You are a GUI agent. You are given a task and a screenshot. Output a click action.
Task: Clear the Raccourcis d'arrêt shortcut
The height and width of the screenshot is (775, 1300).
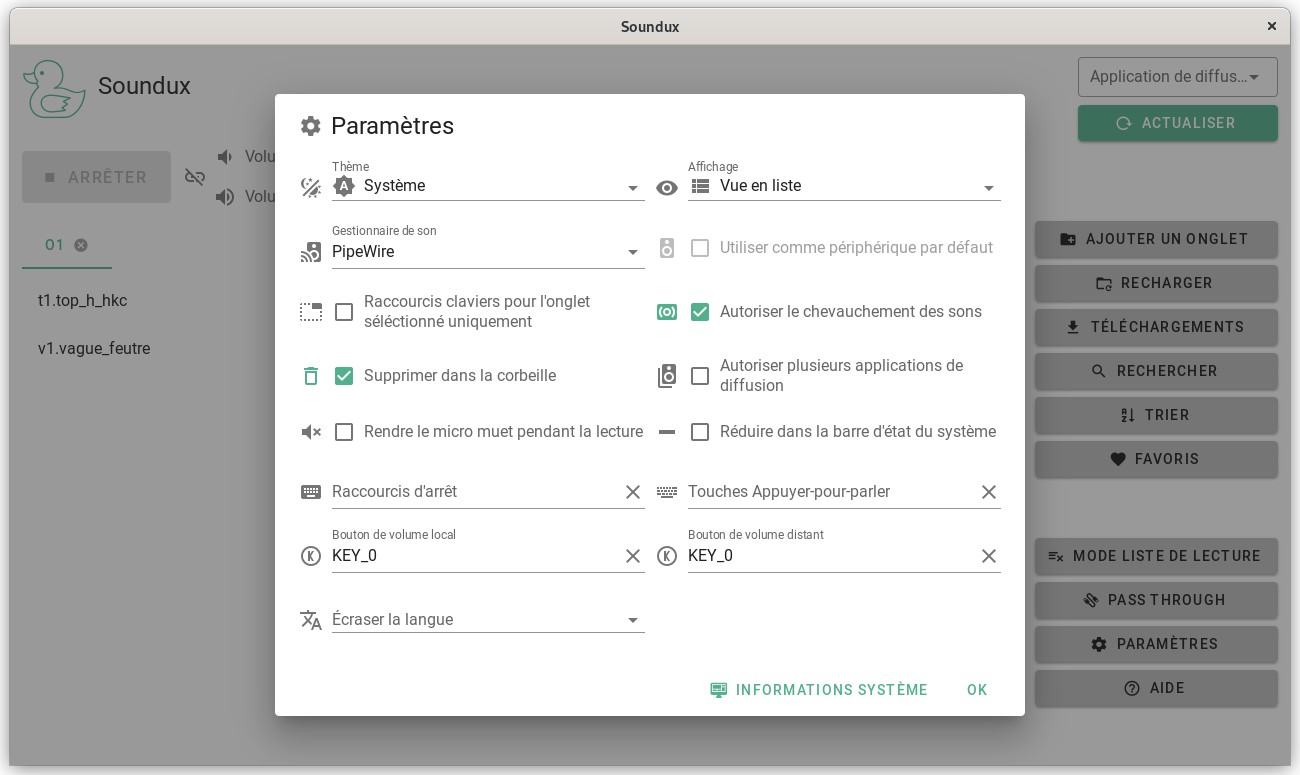coord(633,492)
